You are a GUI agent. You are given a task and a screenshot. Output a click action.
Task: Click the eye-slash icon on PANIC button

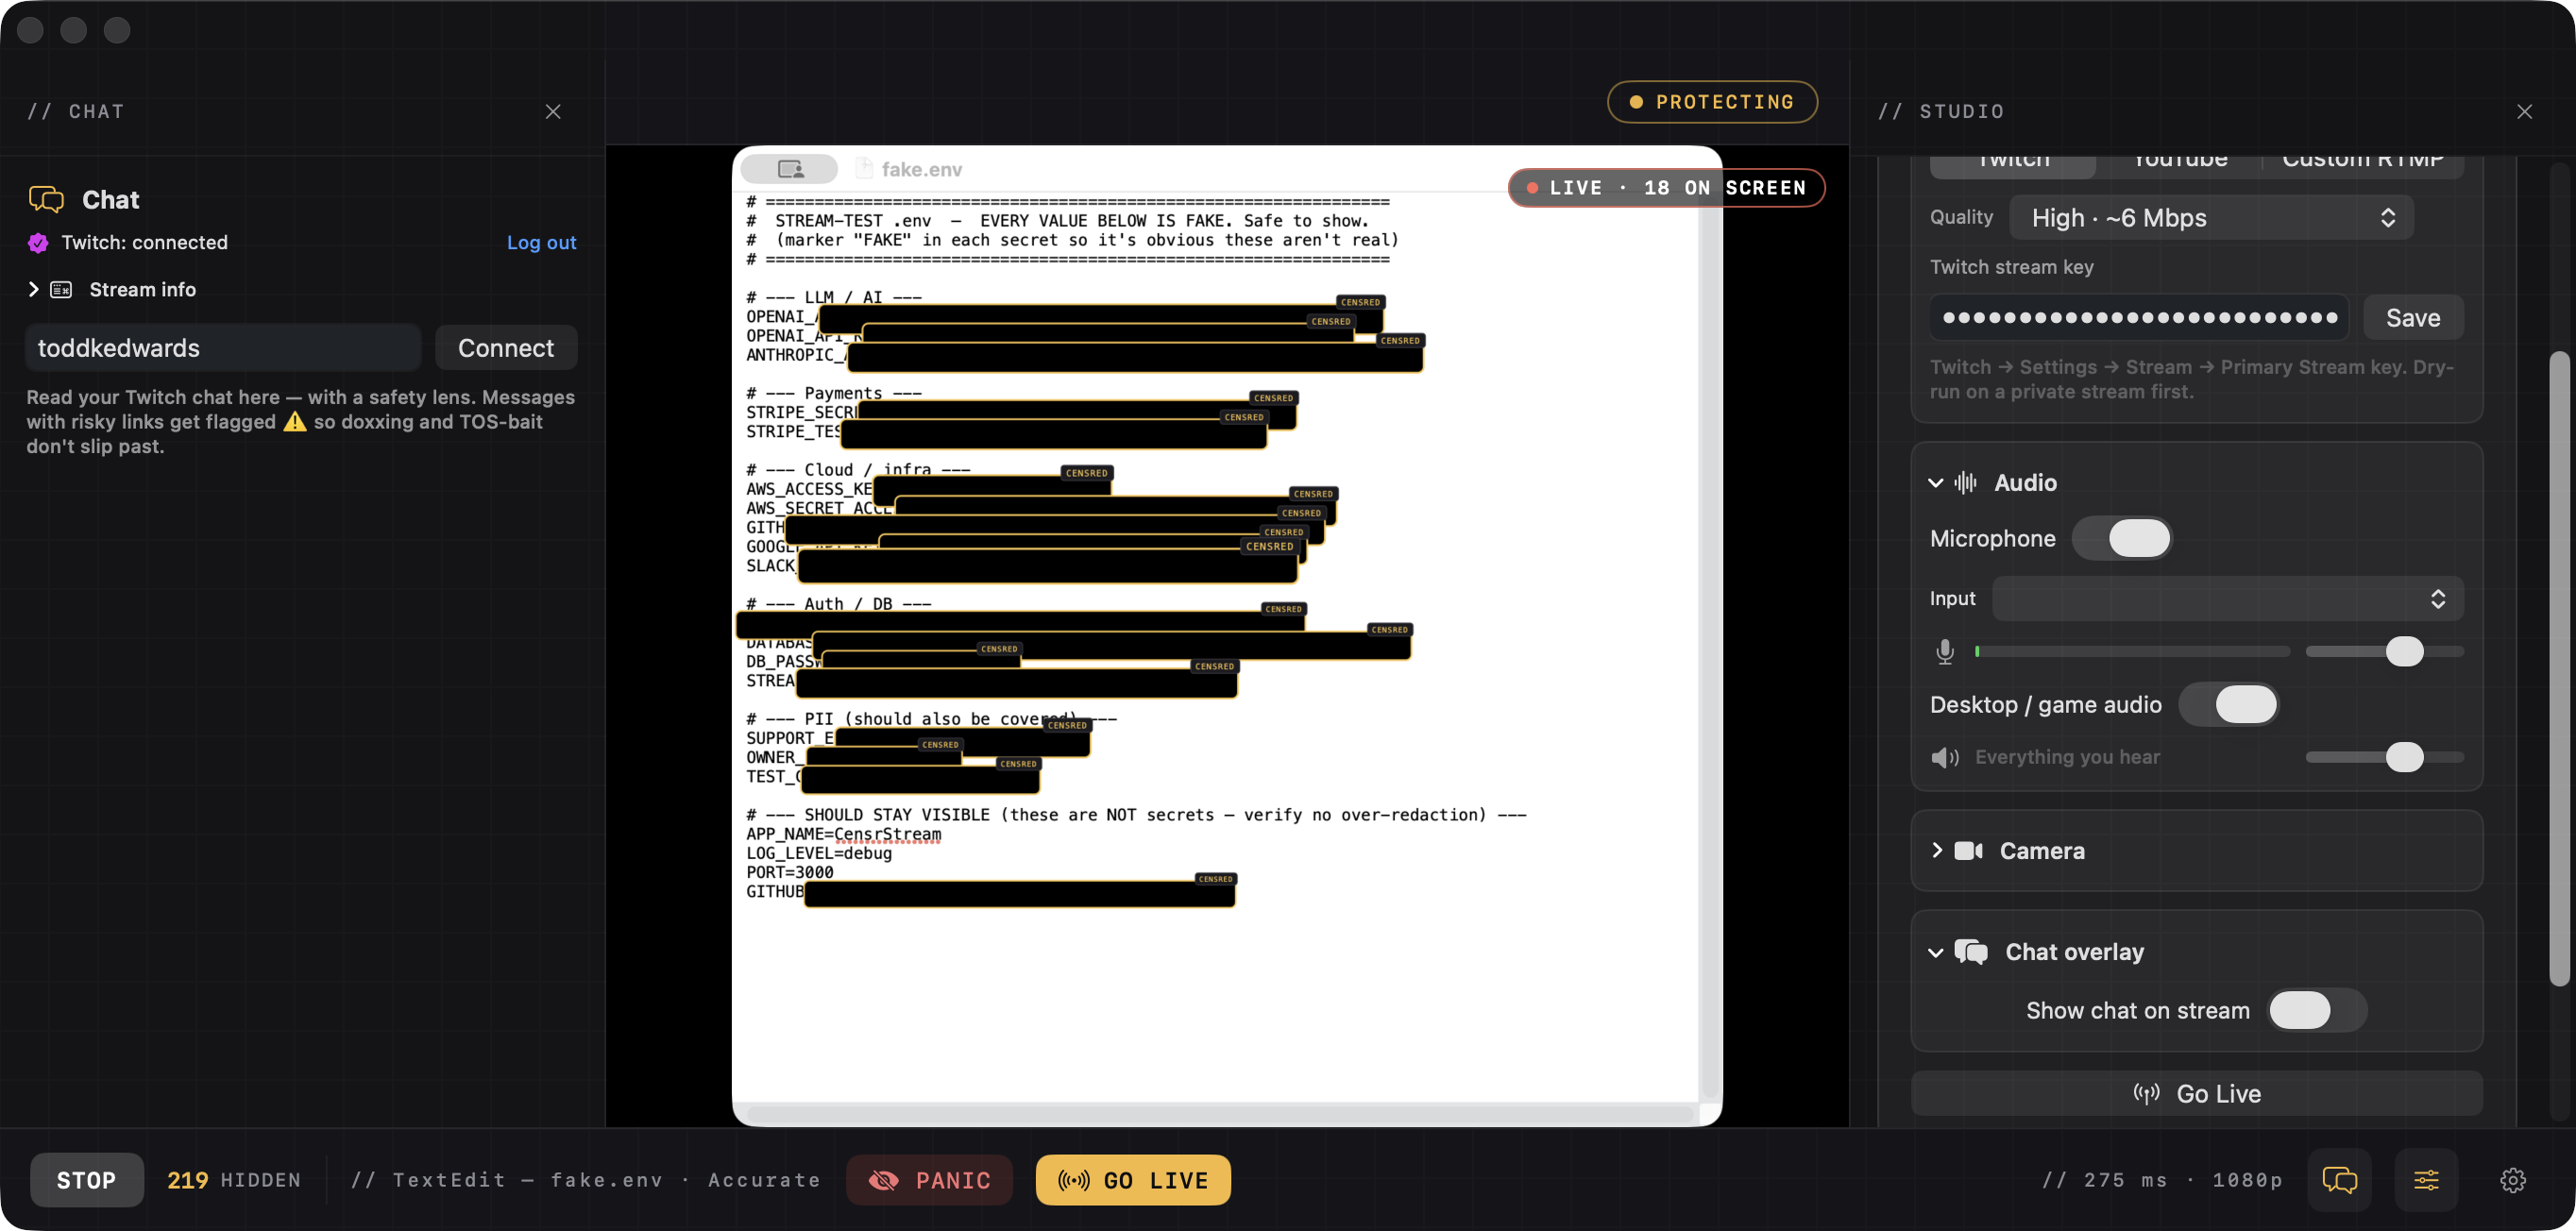tap(883, 1181)
